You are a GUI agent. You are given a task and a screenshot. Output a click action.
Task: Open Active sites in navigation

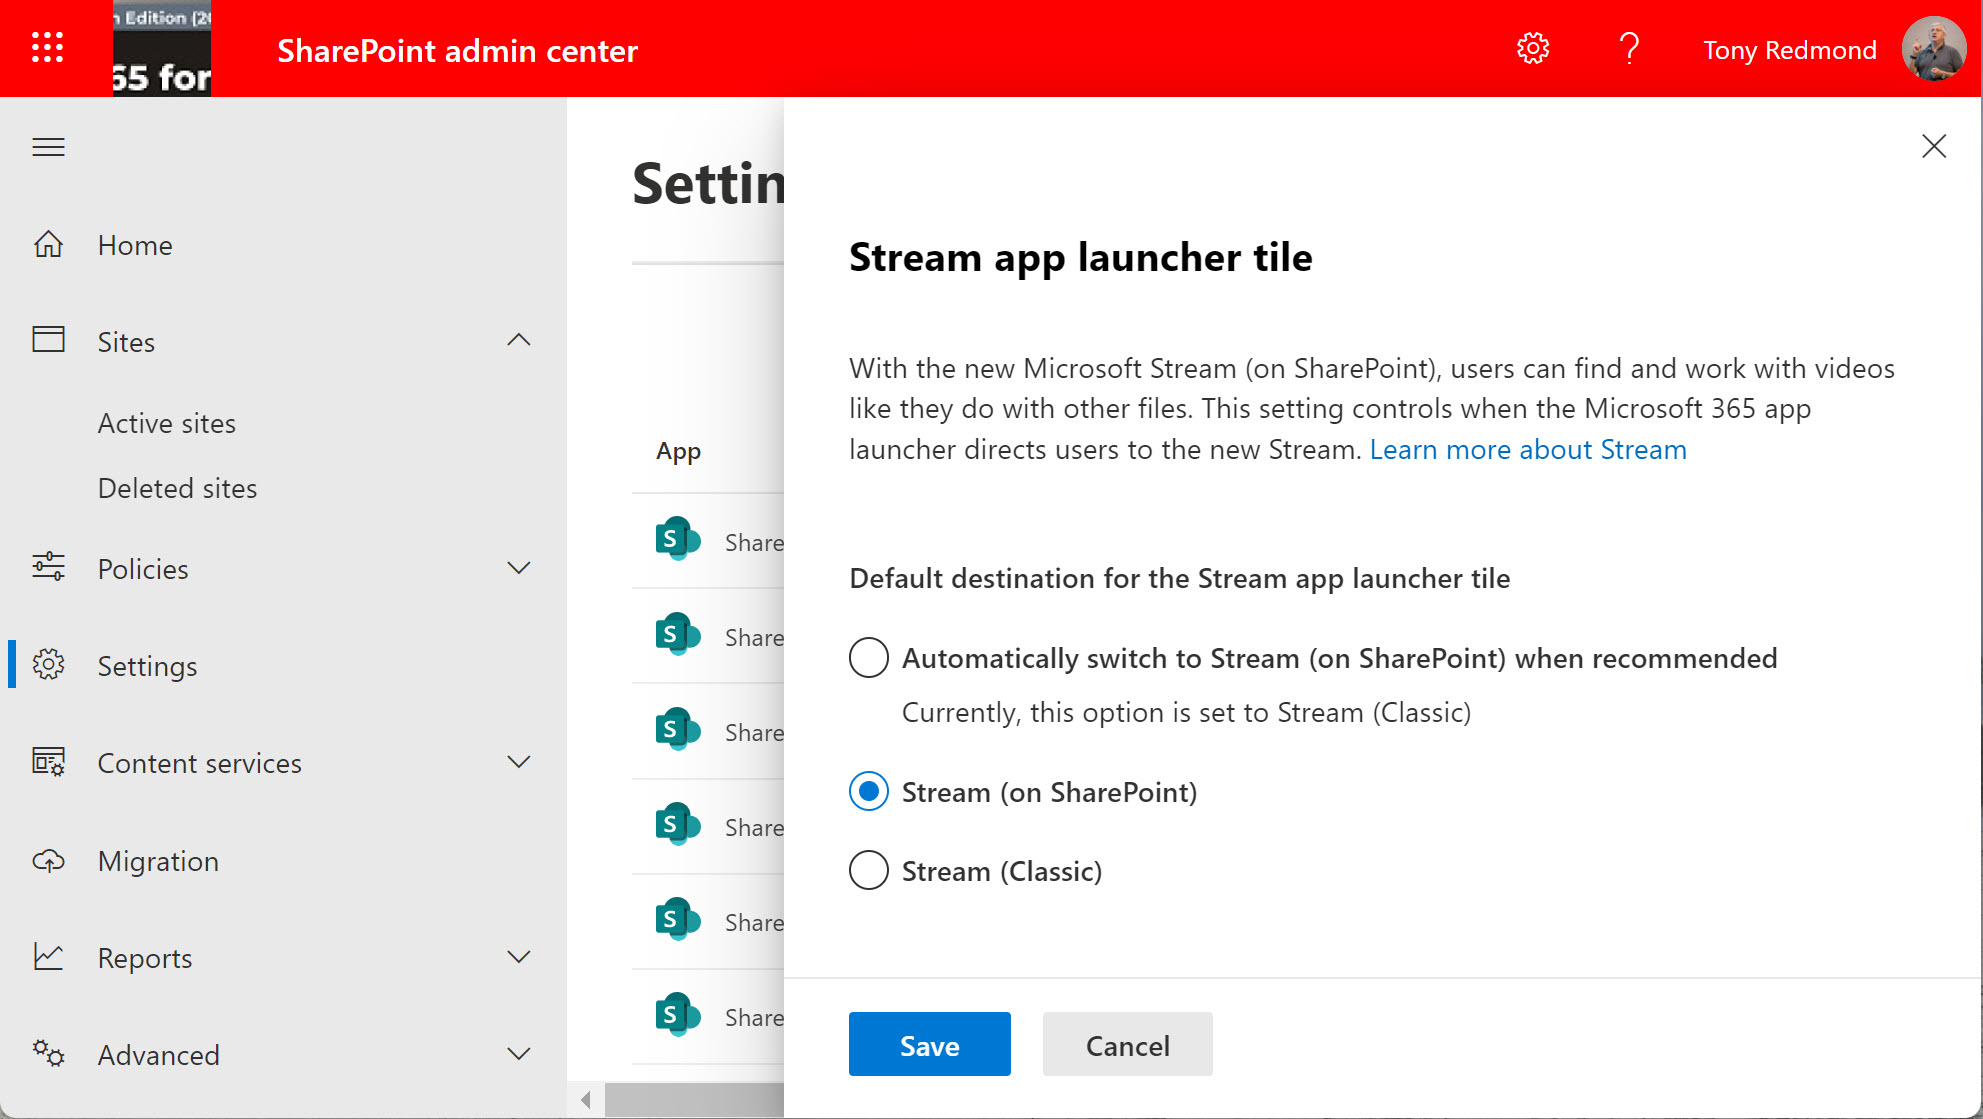coord(166,423)
